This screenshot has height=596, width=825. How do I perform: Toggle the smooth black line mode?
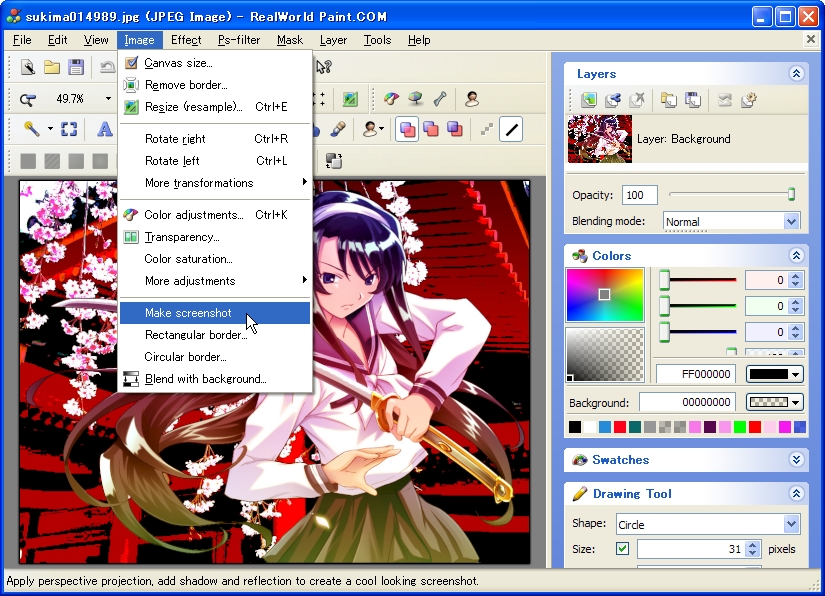(511, 129)
